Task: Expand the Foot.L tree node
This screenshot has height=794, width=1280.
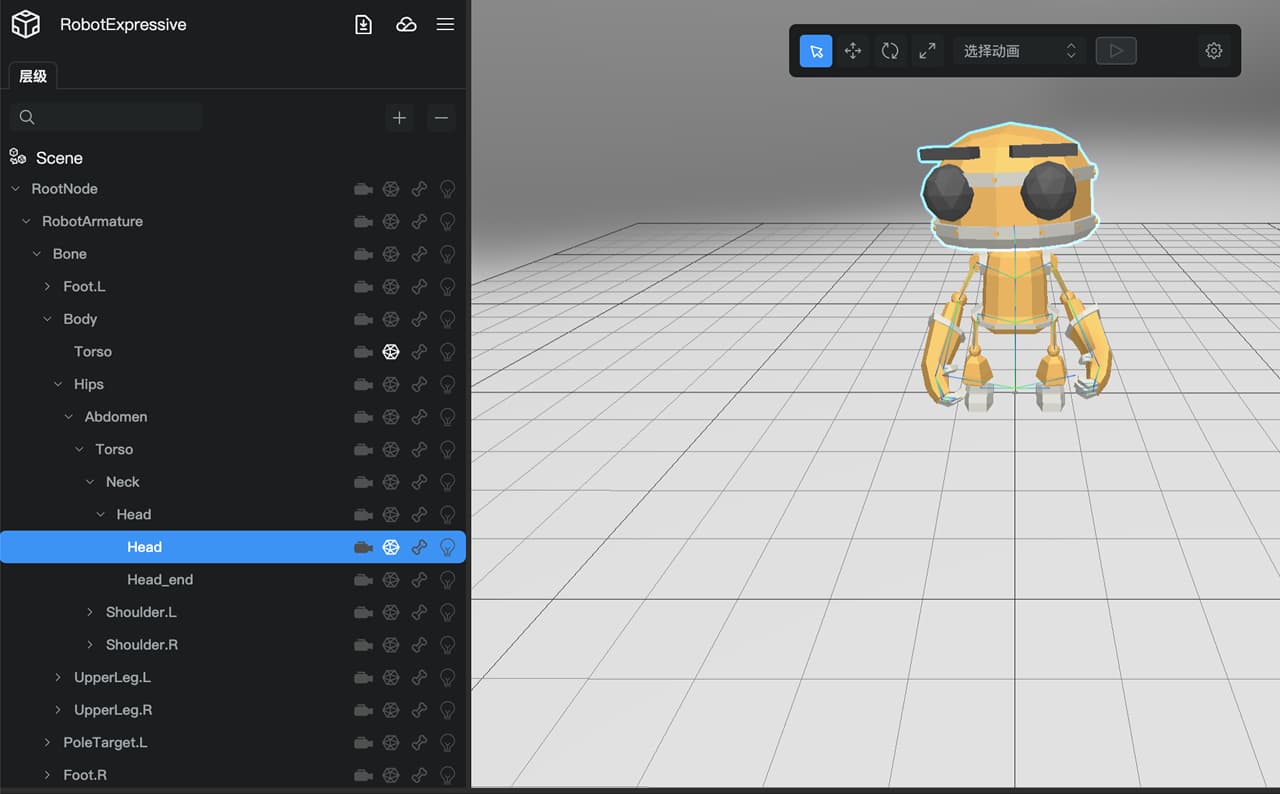Action: (47, 287)
